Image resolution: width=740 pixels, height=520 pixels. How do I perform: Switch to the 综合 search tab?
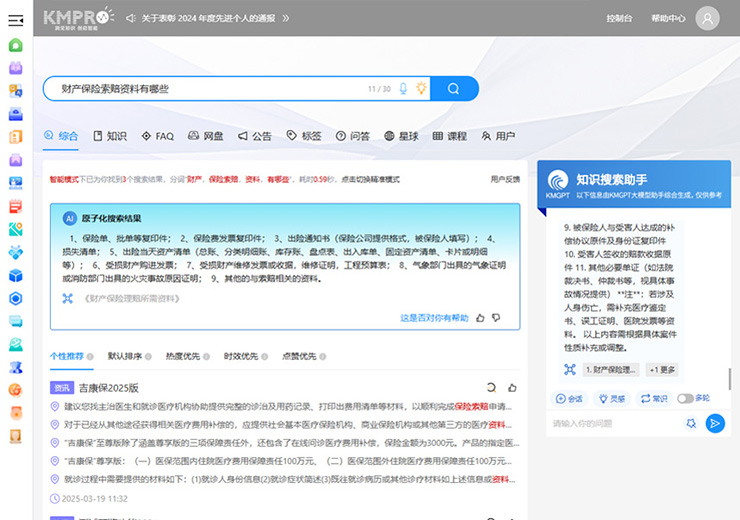click(61, 136)
